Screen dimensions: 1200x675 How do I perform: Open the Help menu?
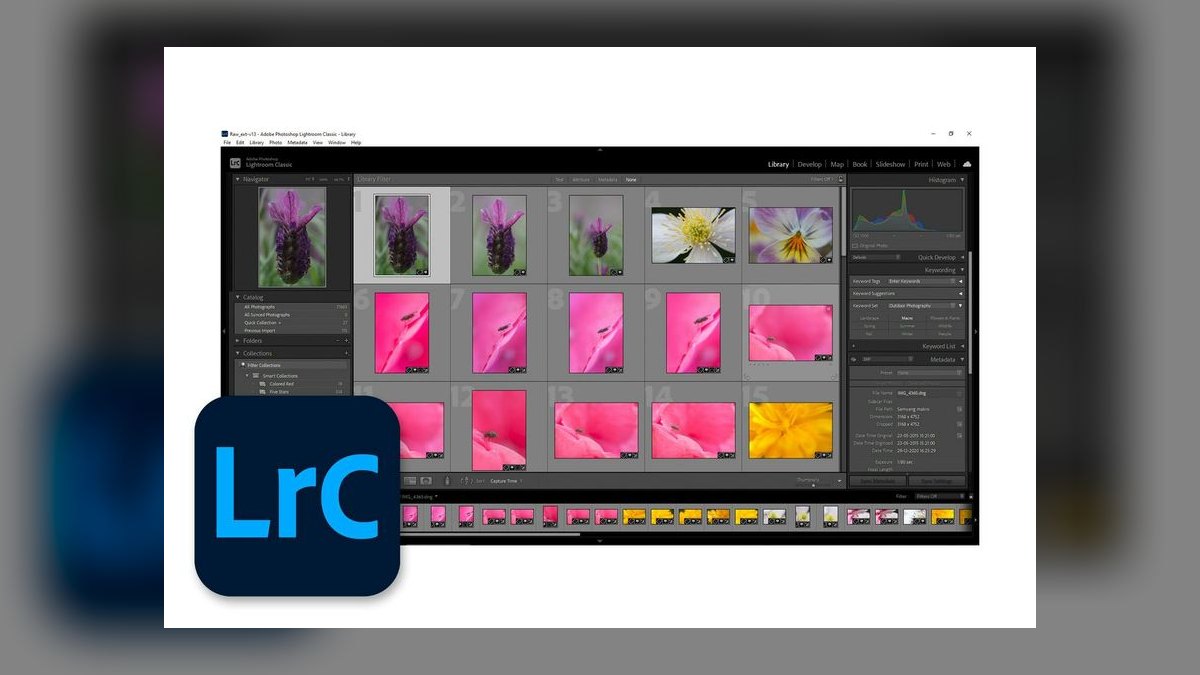tap(356, 143)
